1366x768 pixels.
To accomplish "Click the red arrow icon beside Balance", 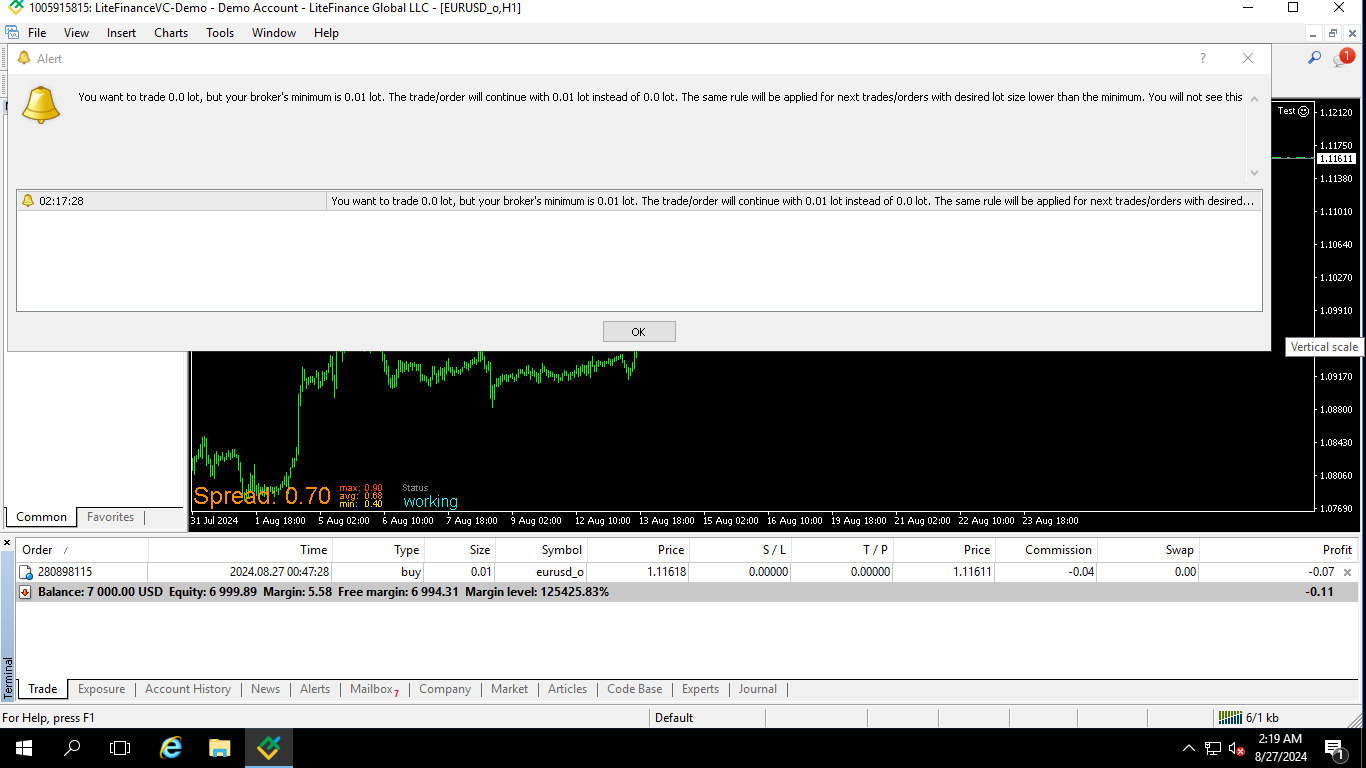I will [x=26, y=592].
